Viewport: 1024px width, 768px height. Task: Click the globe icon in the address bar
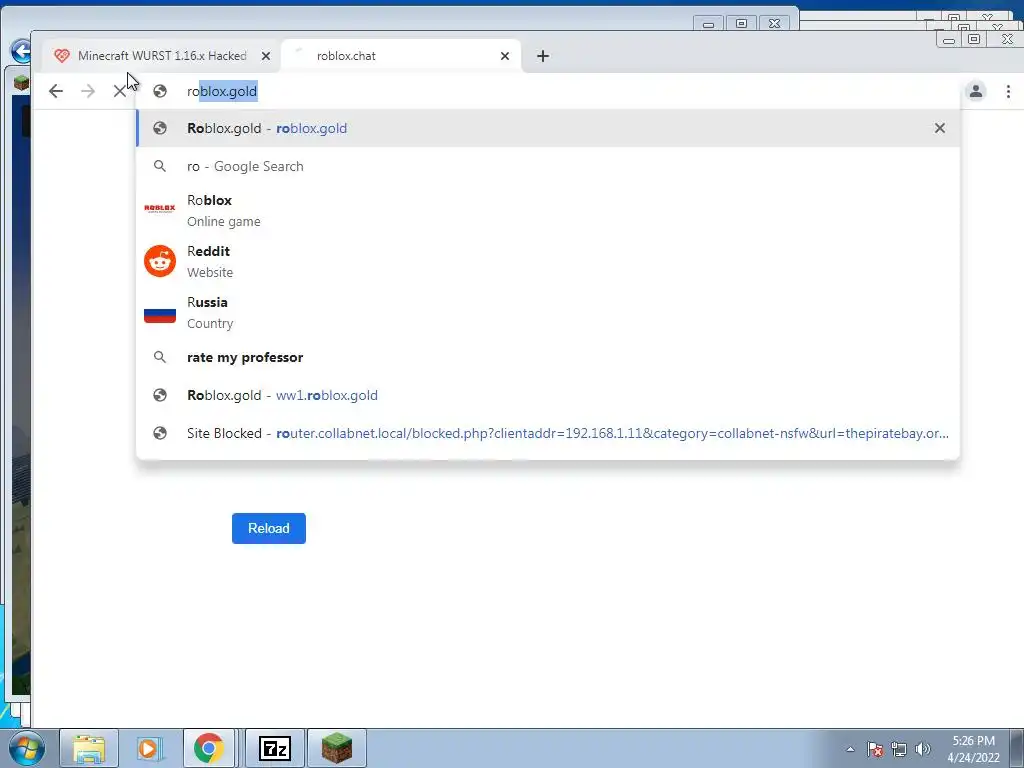click(x=159, y=91)
